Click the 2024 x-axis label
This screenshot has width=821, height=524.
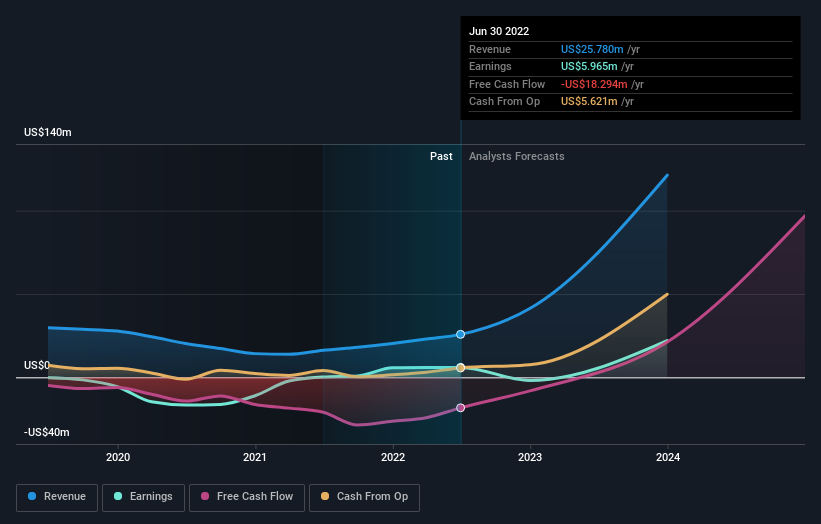coord(668,457)
